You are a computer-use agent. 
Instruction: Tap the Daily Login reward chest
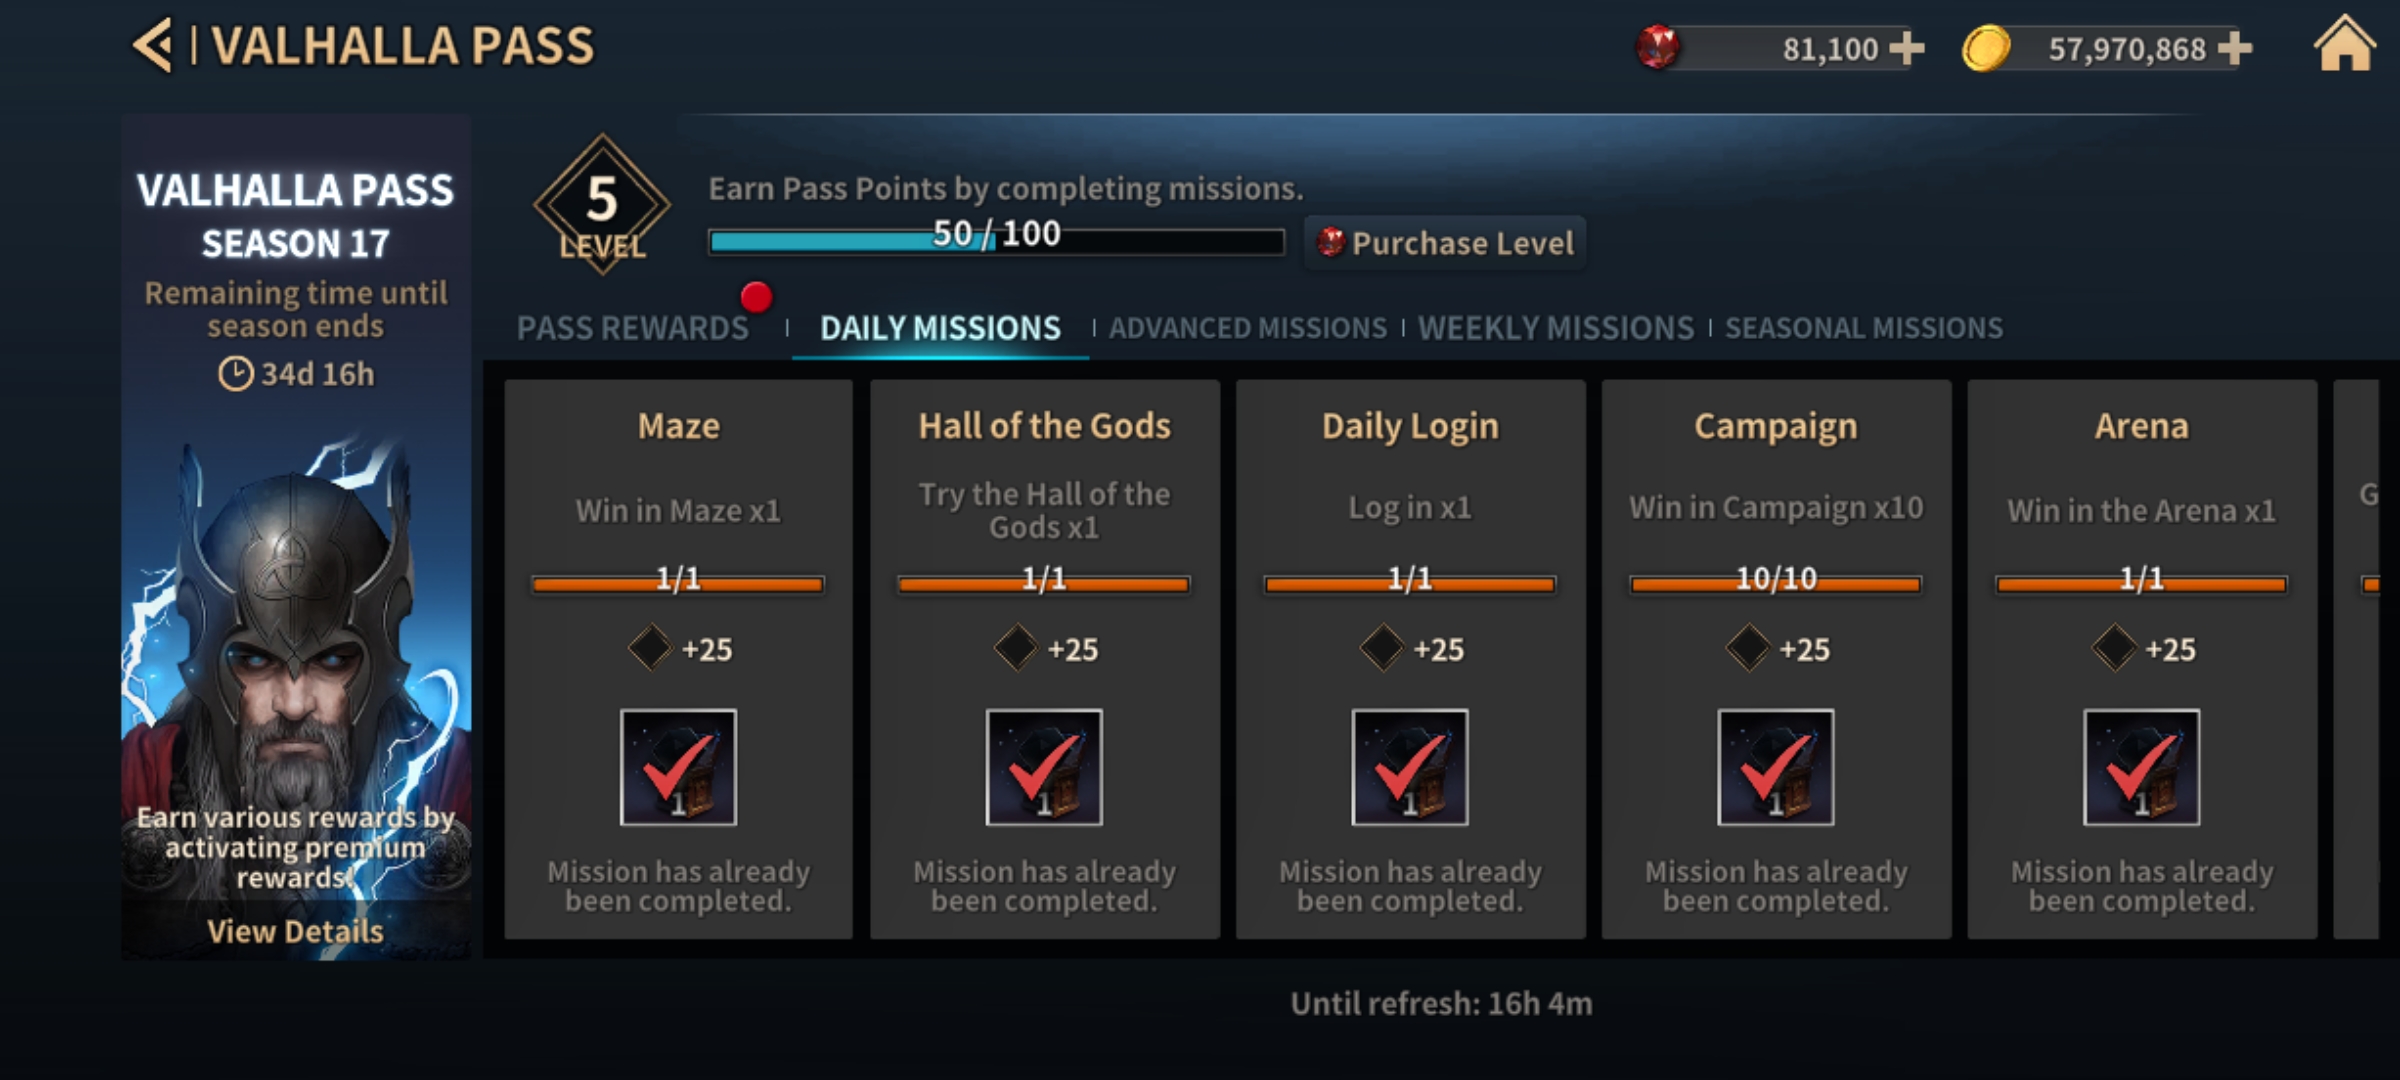(x=1410, y=767)
